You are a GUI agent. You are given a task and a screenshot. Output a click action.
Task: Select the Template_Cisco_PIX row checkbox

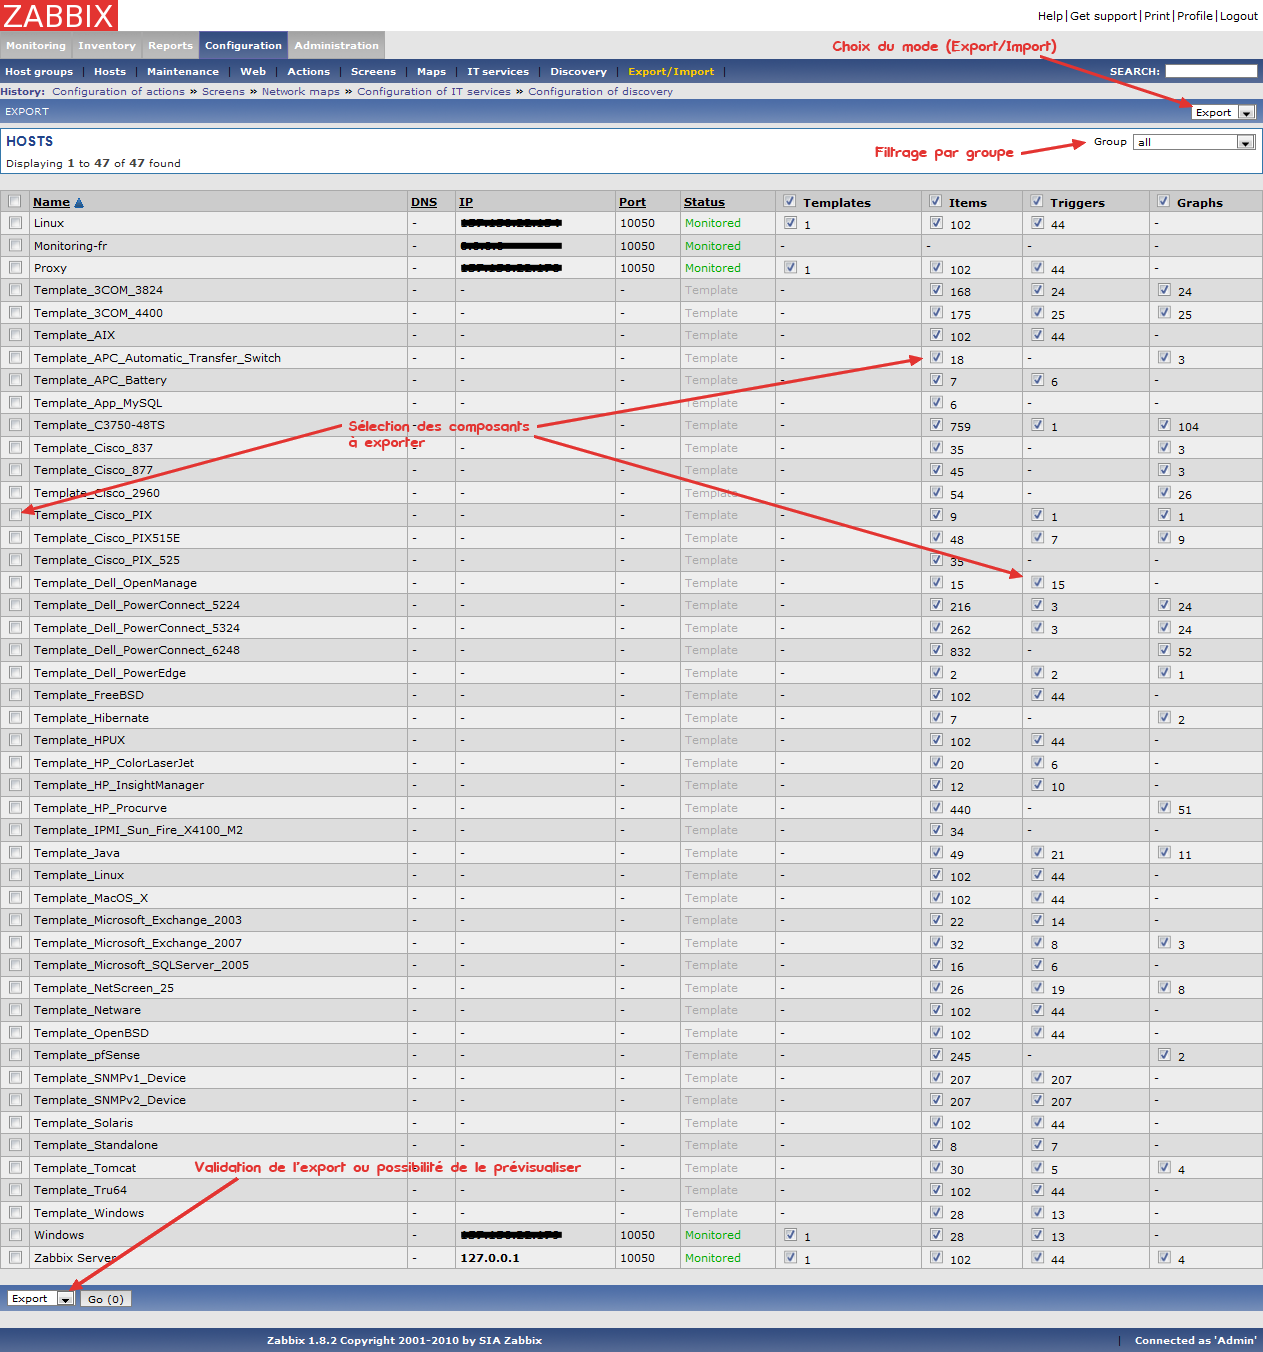(x=15, y=515)
